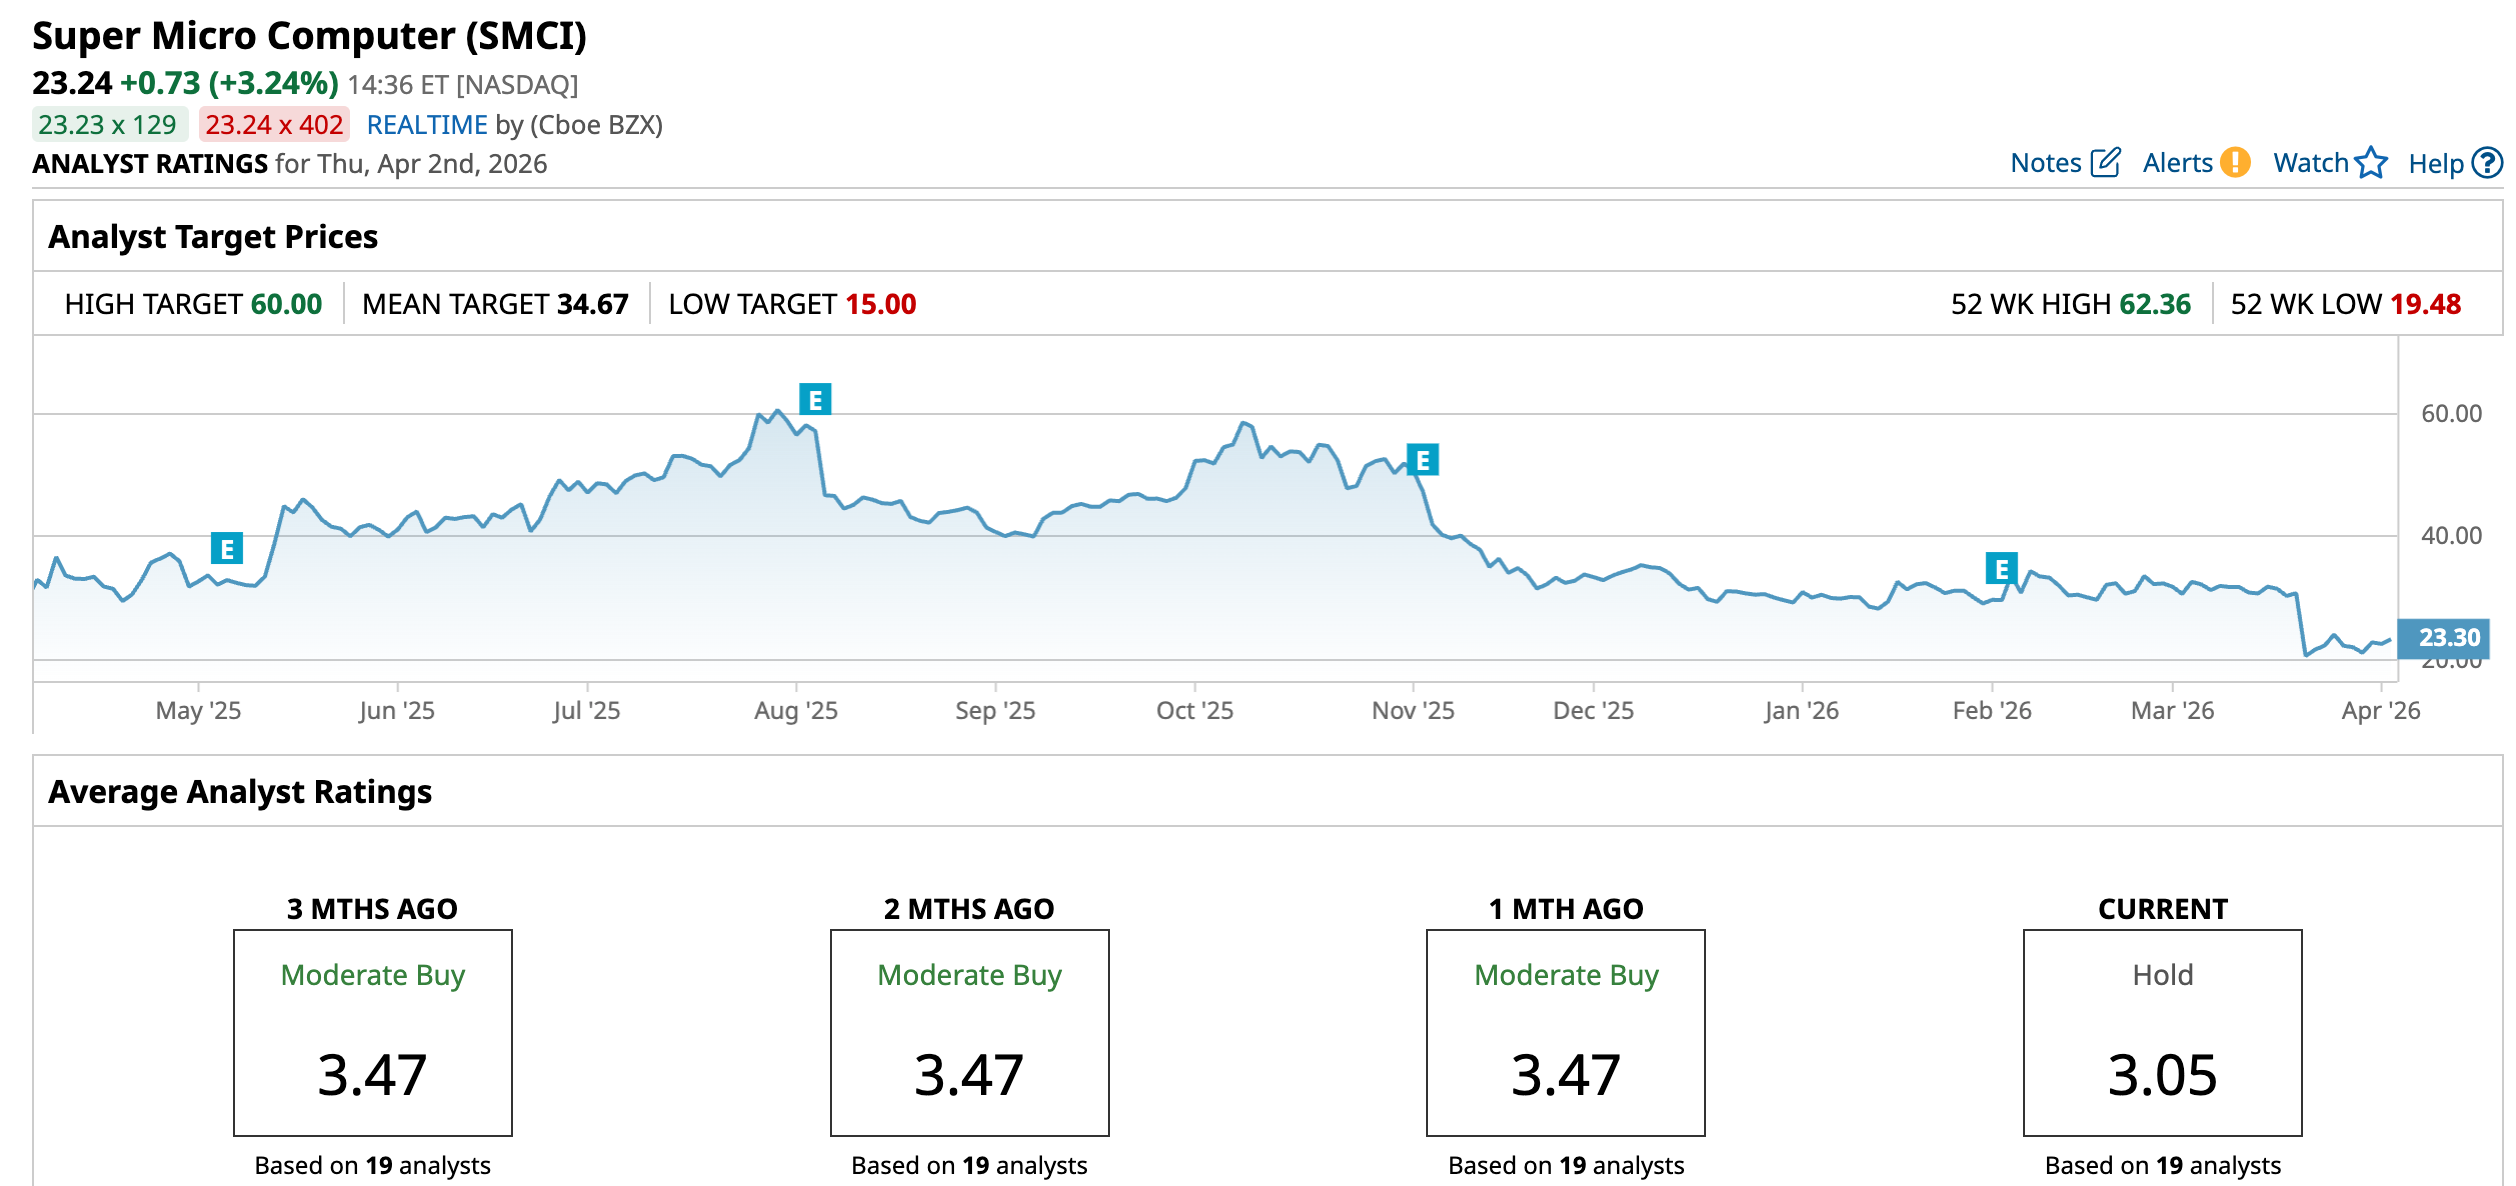This screenshot has height=1186, width=2516.
Task: Click the Notes text link
Action: coord(2045,163)
